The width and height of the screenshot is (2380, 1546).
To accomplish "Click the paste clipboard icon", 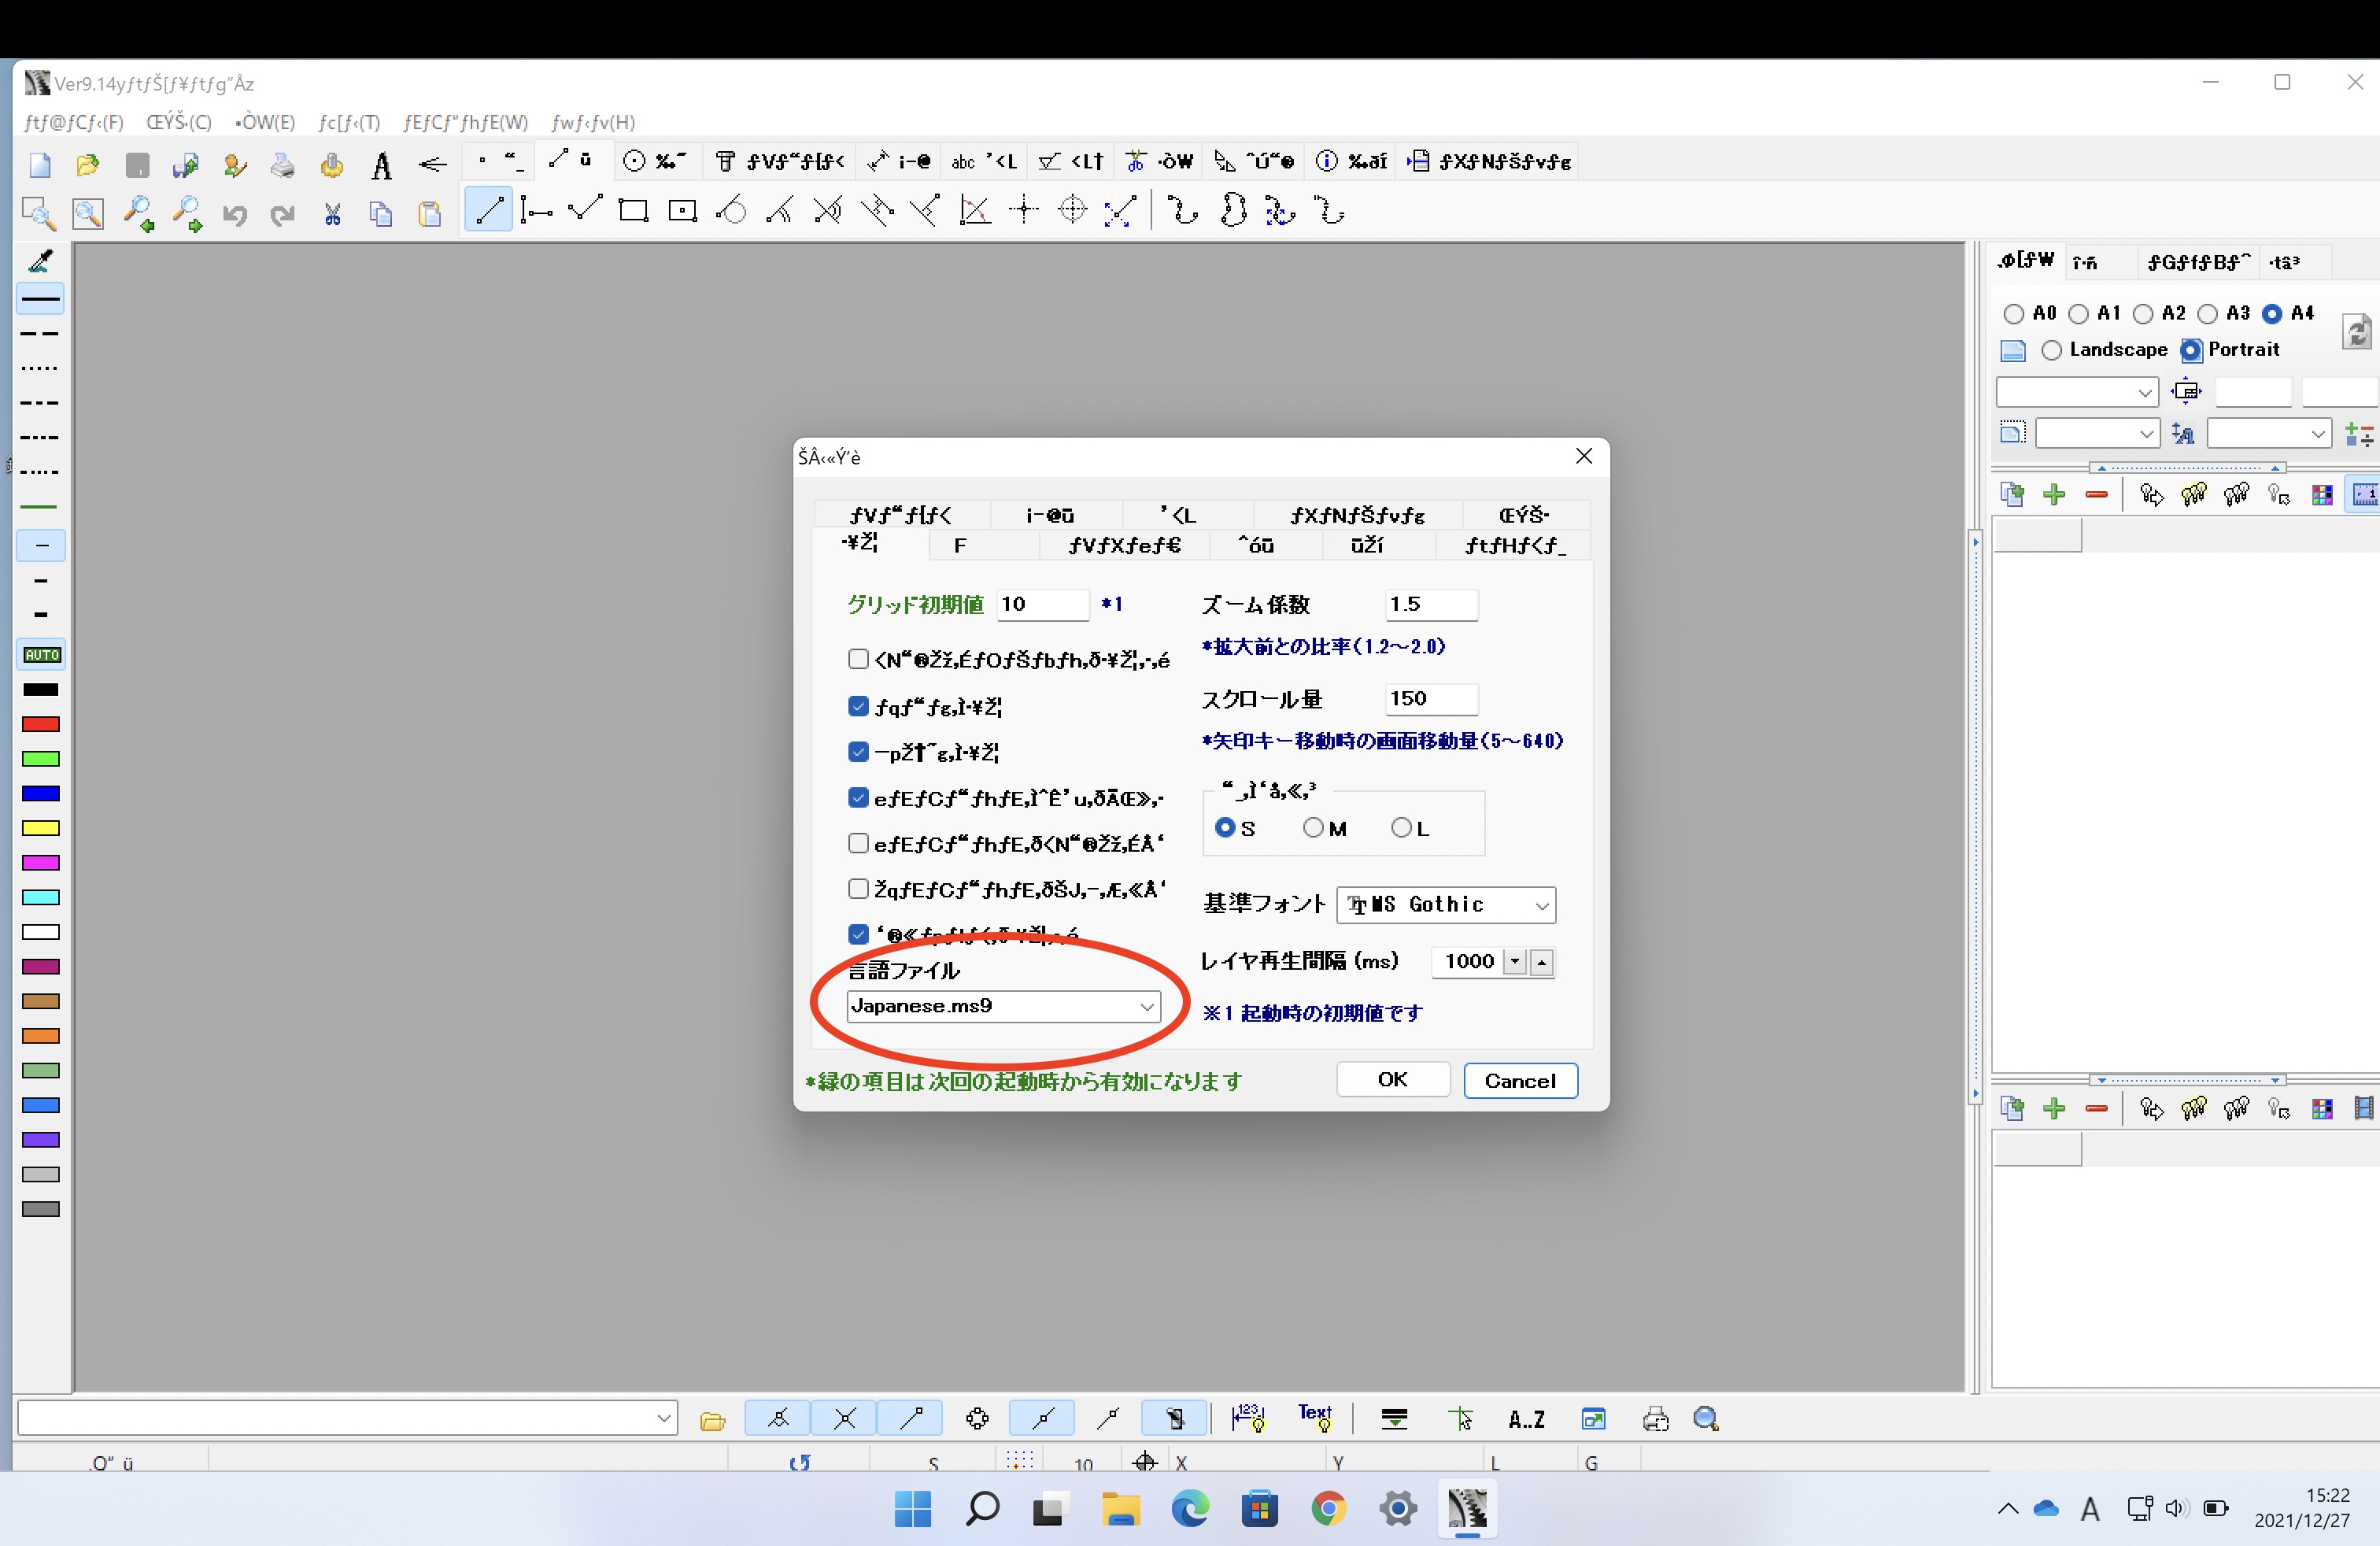I will 430,213.
